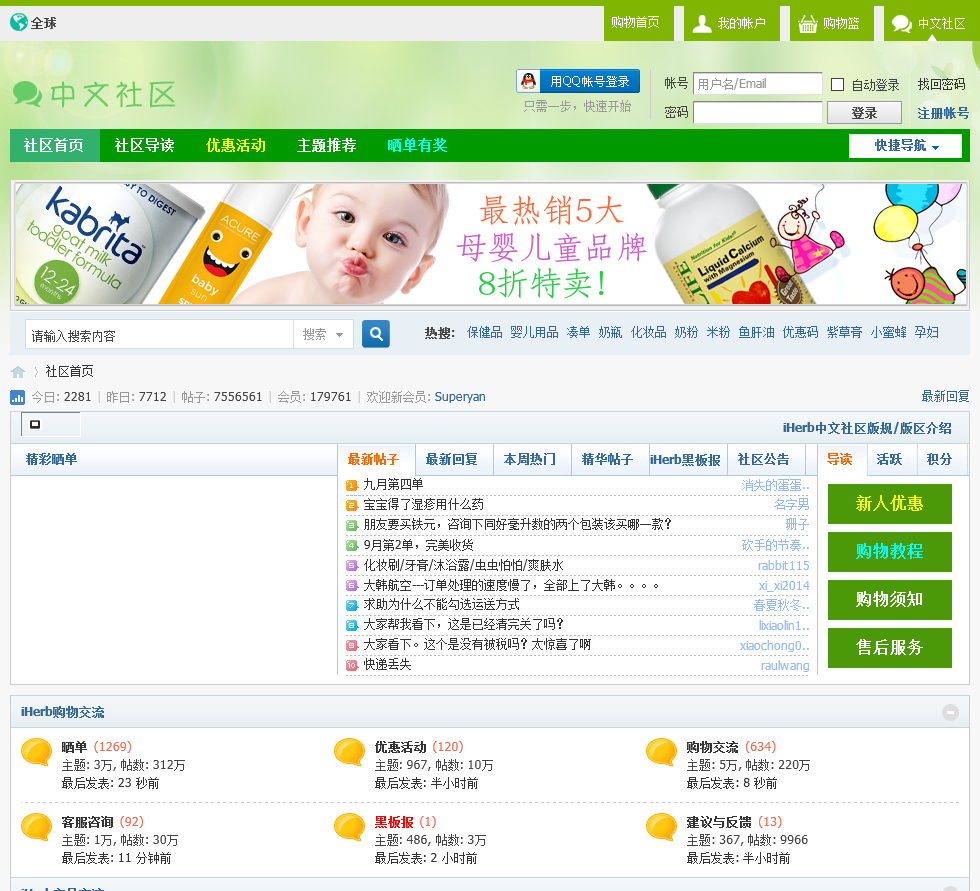Click author raulwang link
The image size is (980, 891).
coord(784,665)
